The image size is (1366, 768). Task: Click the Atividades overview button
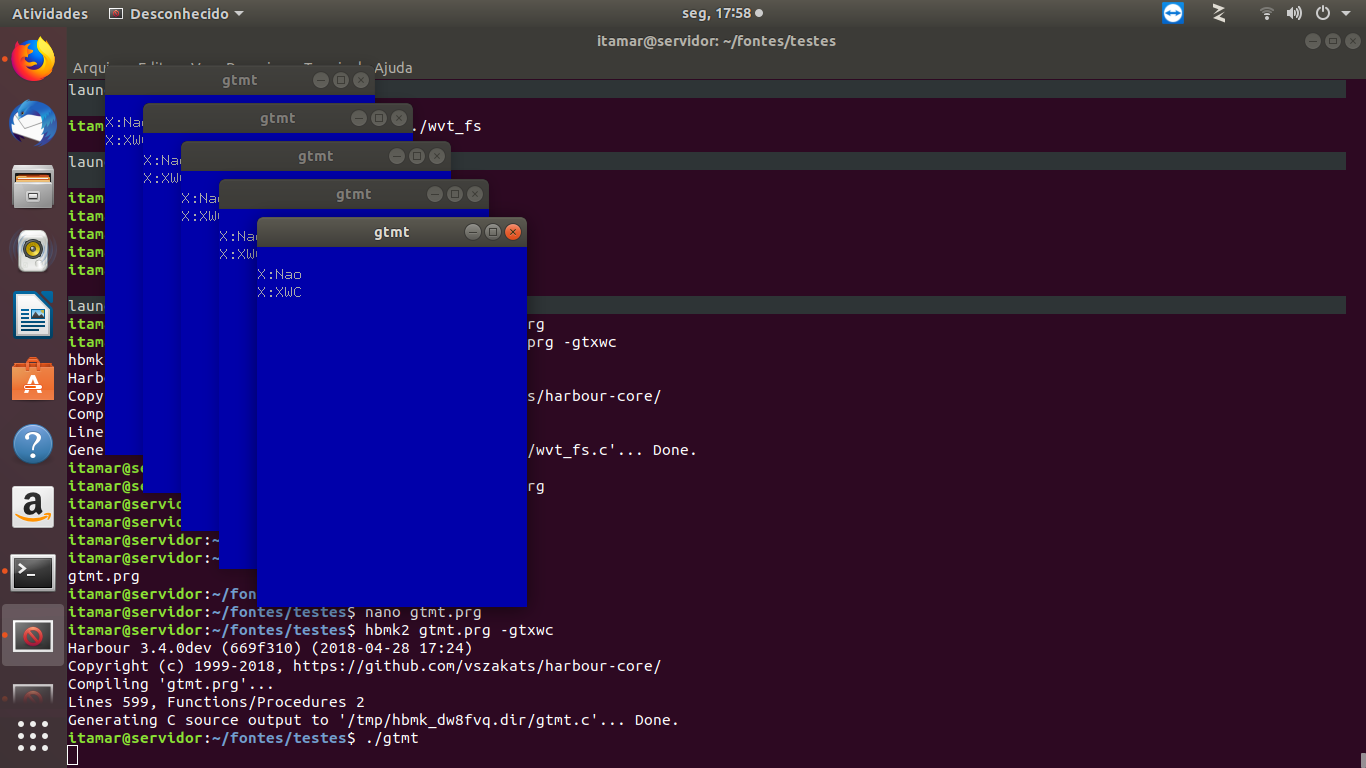pyautogui.click(x=49, y=14)
